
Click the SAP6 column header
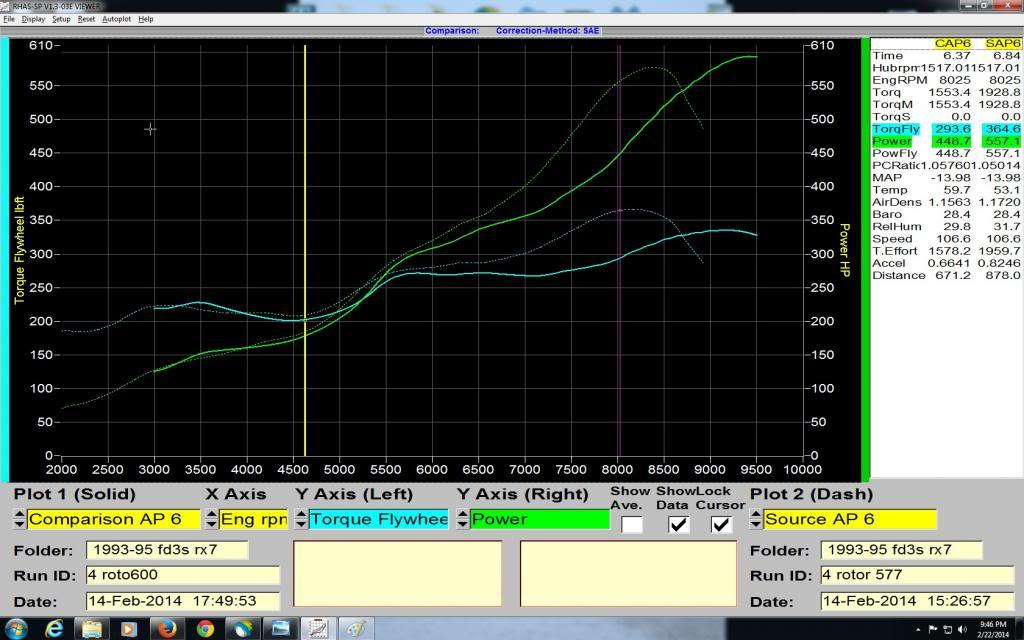pyautogui.click(x=1002, y=43)
